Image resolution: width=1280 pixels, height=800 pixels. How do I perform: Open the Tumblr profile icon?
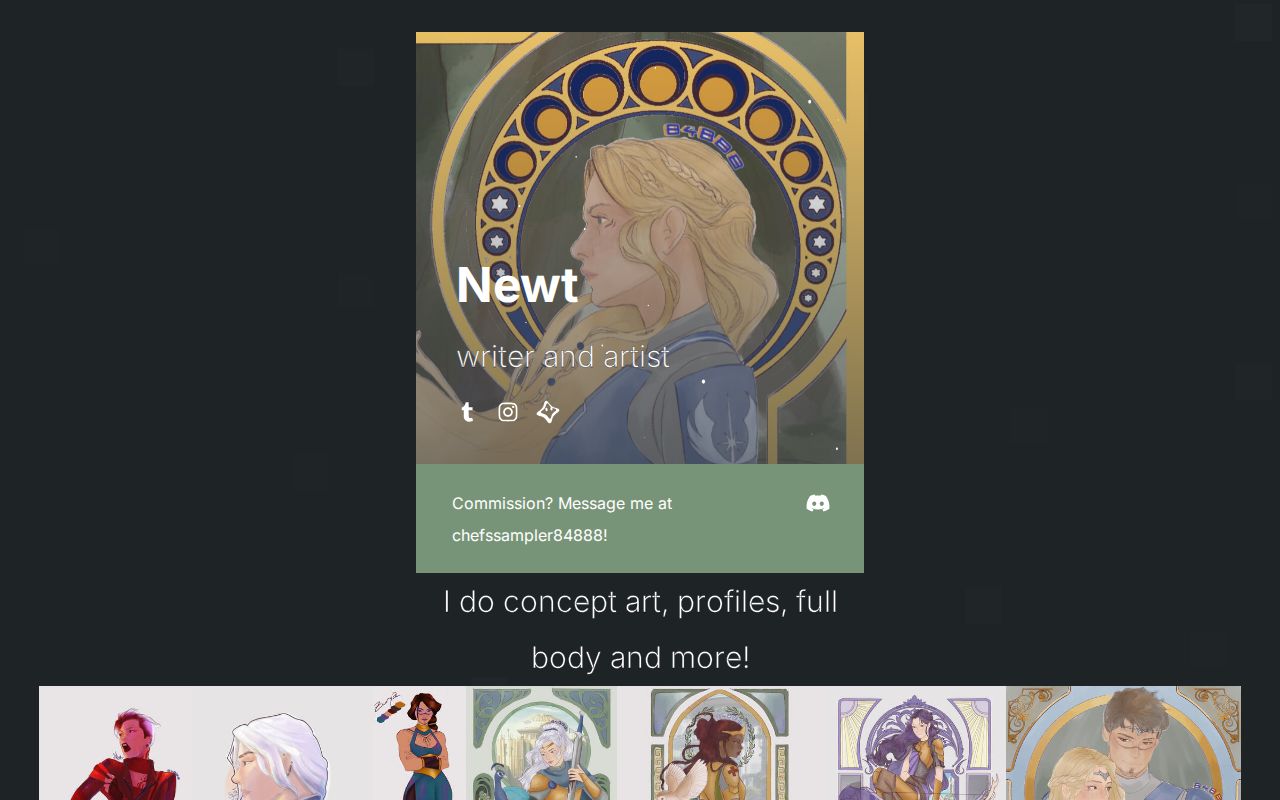tap(467, 412)
